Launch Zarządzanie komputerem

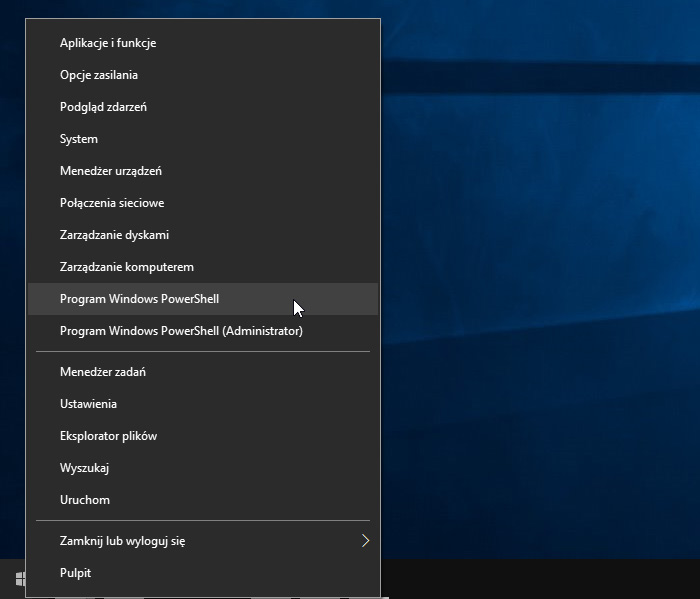click(x=203, y=267)
